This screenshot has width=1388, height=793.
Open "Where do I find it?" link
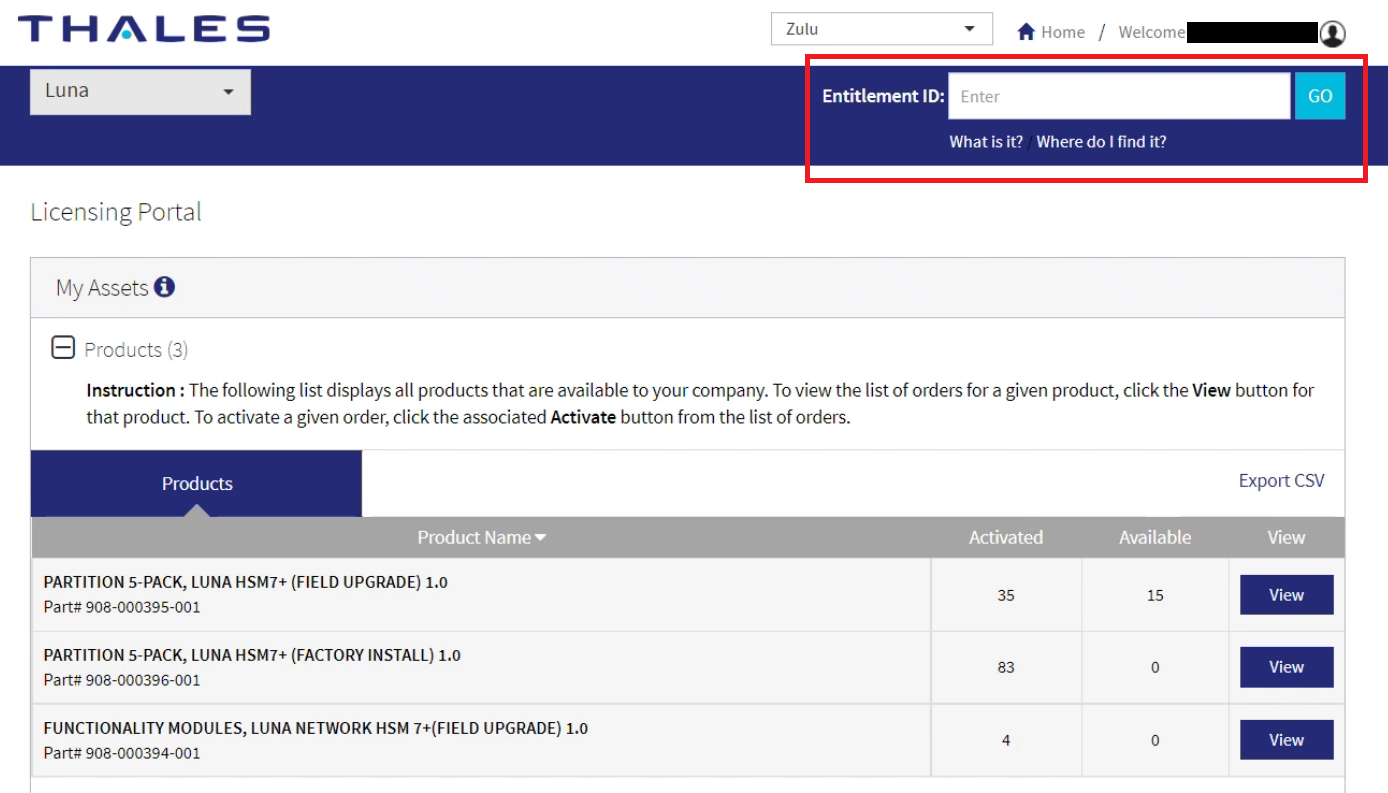pyautogui.click(x=1101, y=142)
